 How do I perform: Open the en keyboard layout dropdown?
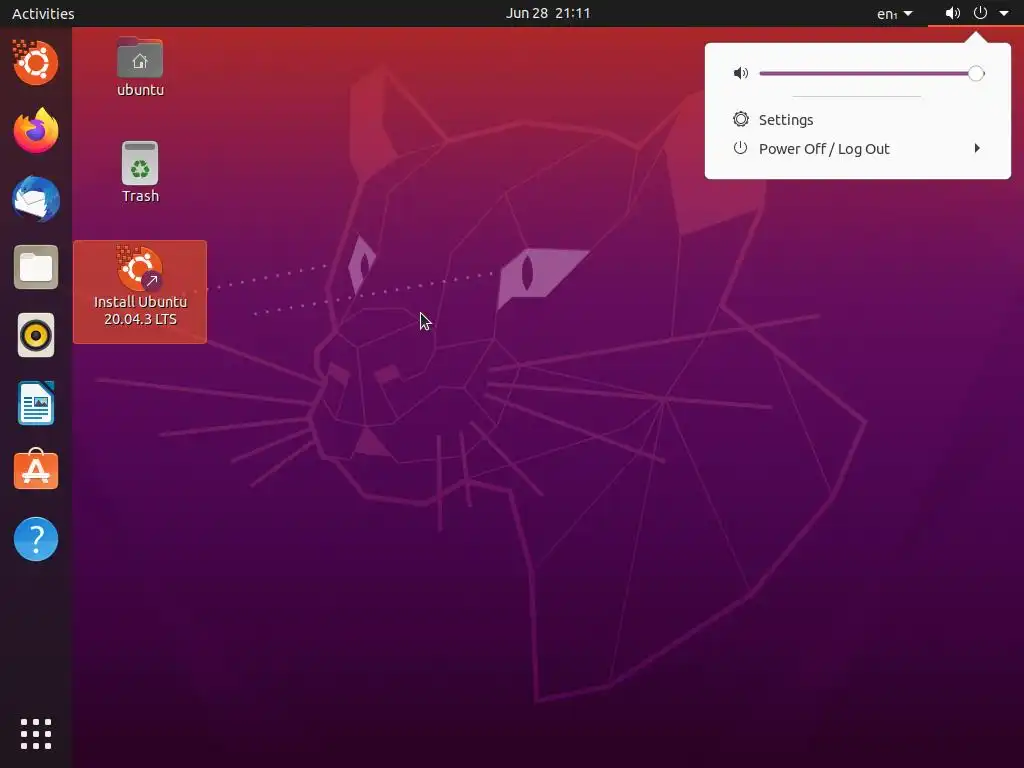(894, 13)
